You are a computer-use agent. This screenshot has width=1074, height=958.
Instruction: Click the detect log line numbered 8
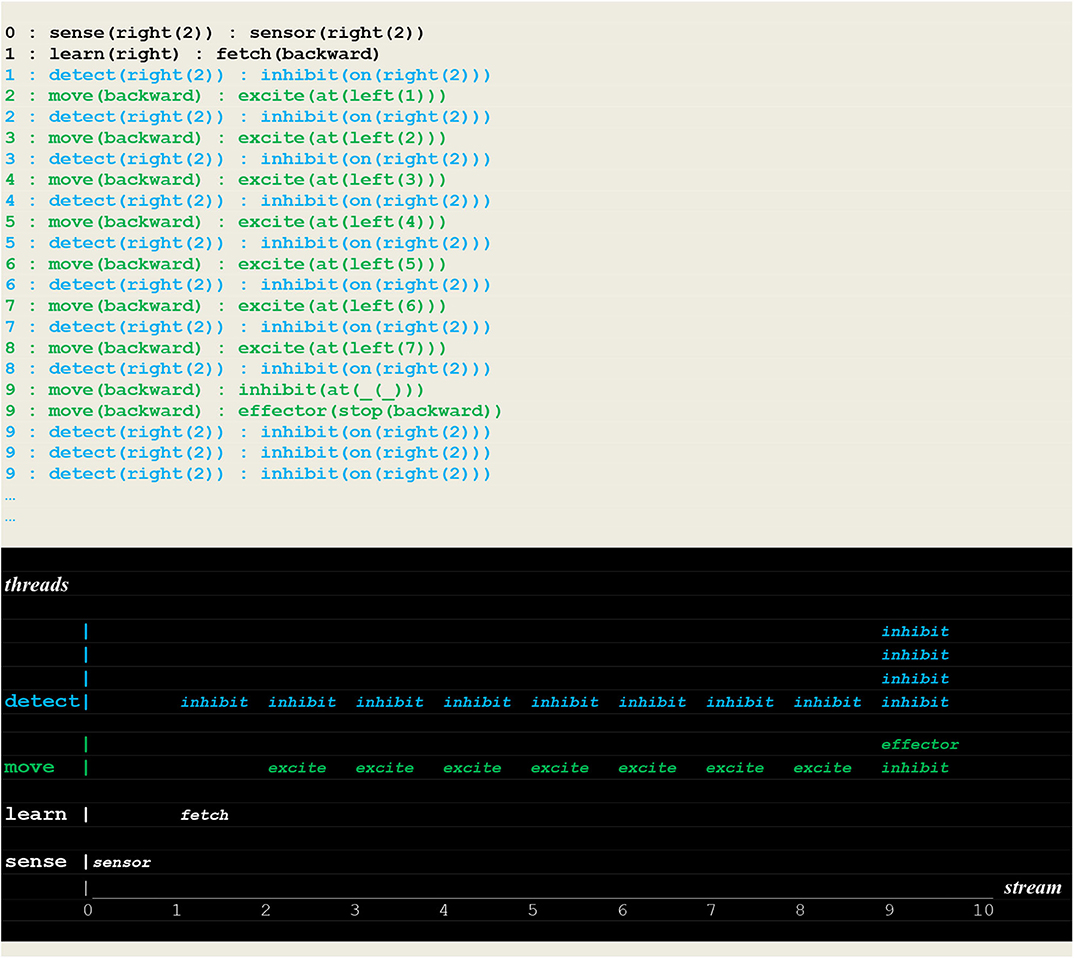(248, 369)
